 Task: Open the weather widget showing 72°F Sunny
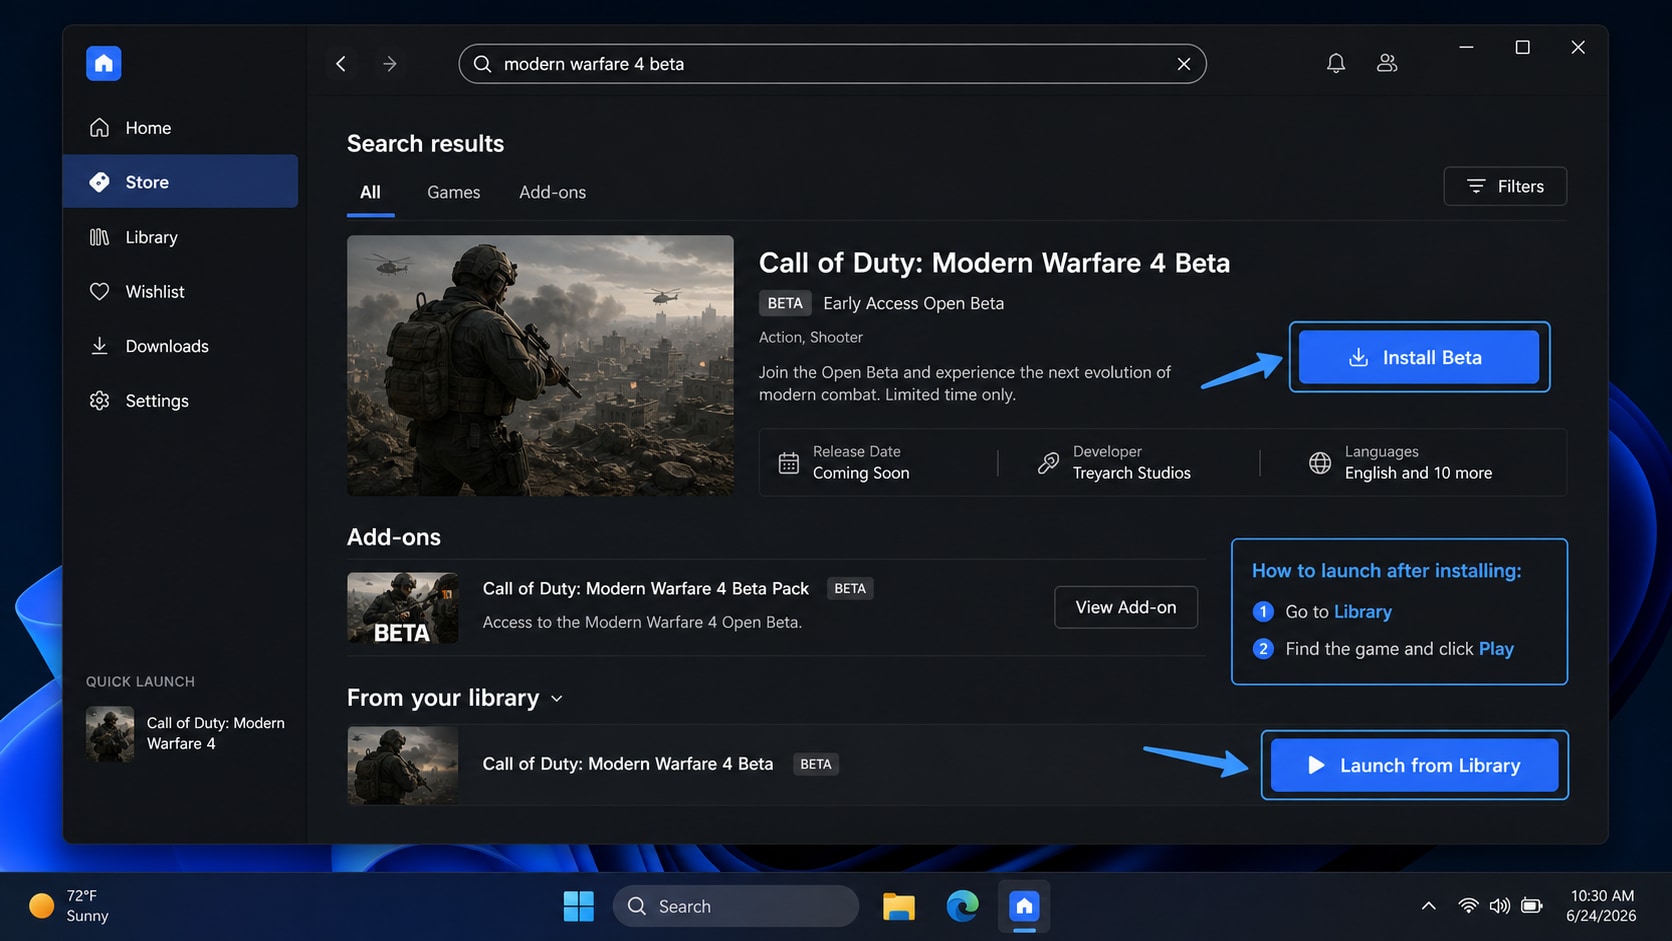[x=69, y=906]
